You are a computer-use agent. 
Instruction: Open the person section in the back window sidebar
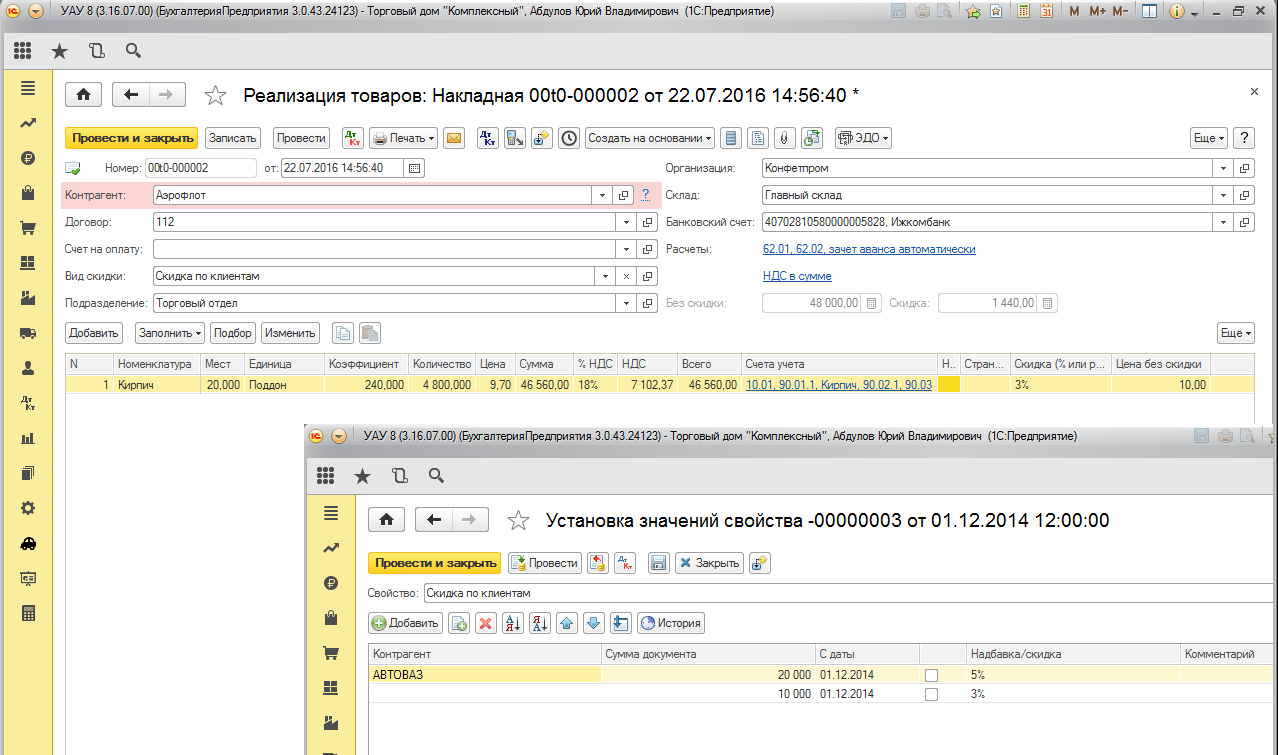(x=28, y=368)
